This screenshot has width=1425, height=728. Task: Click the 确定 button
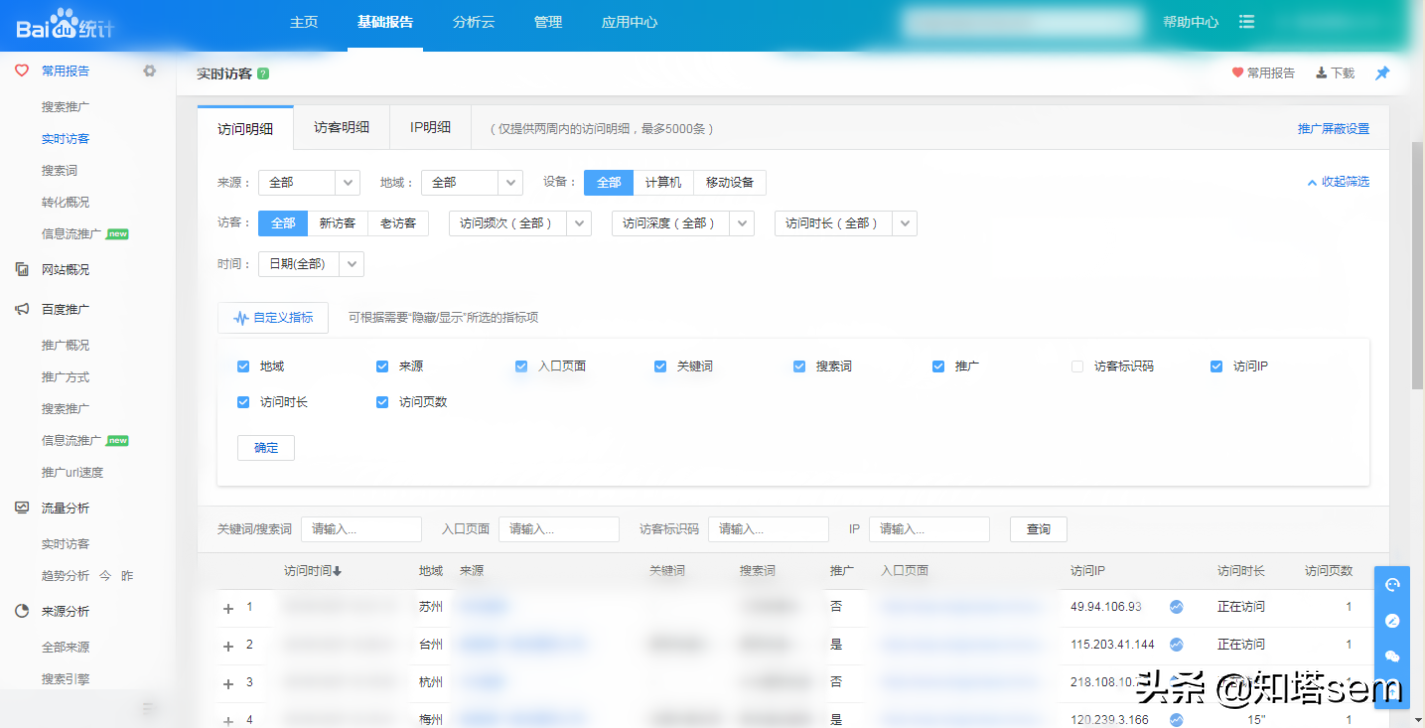(266, 448)
